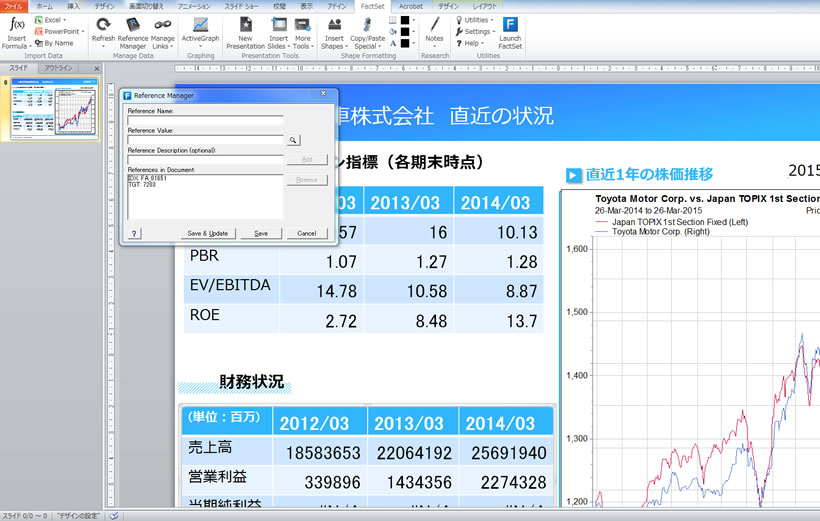
Task: Select the IDX: FA 01651 reference entry
Action: (x=147, y=178)
